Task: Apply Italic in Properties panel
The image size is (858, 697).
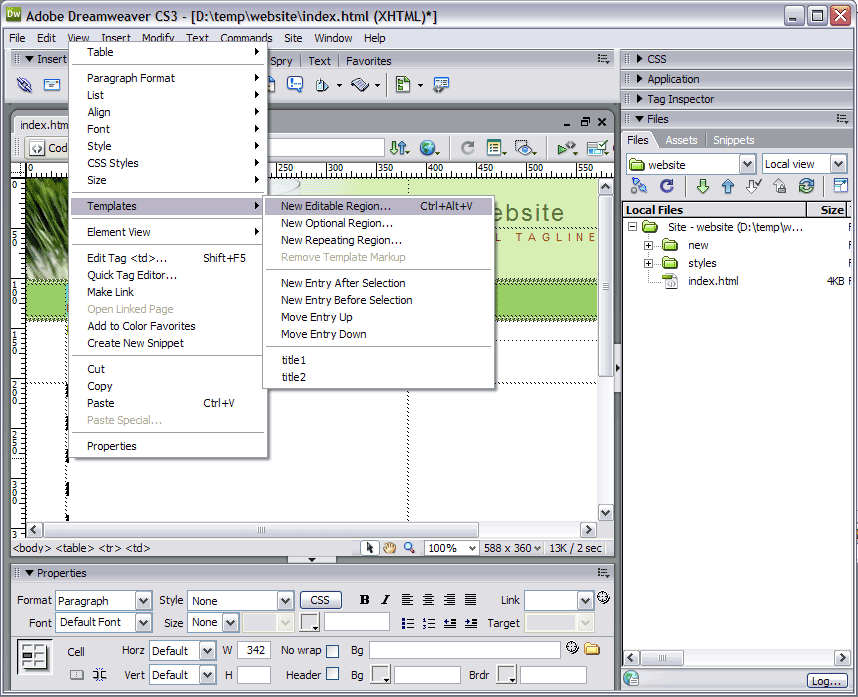Action: (x=386, y=600)
